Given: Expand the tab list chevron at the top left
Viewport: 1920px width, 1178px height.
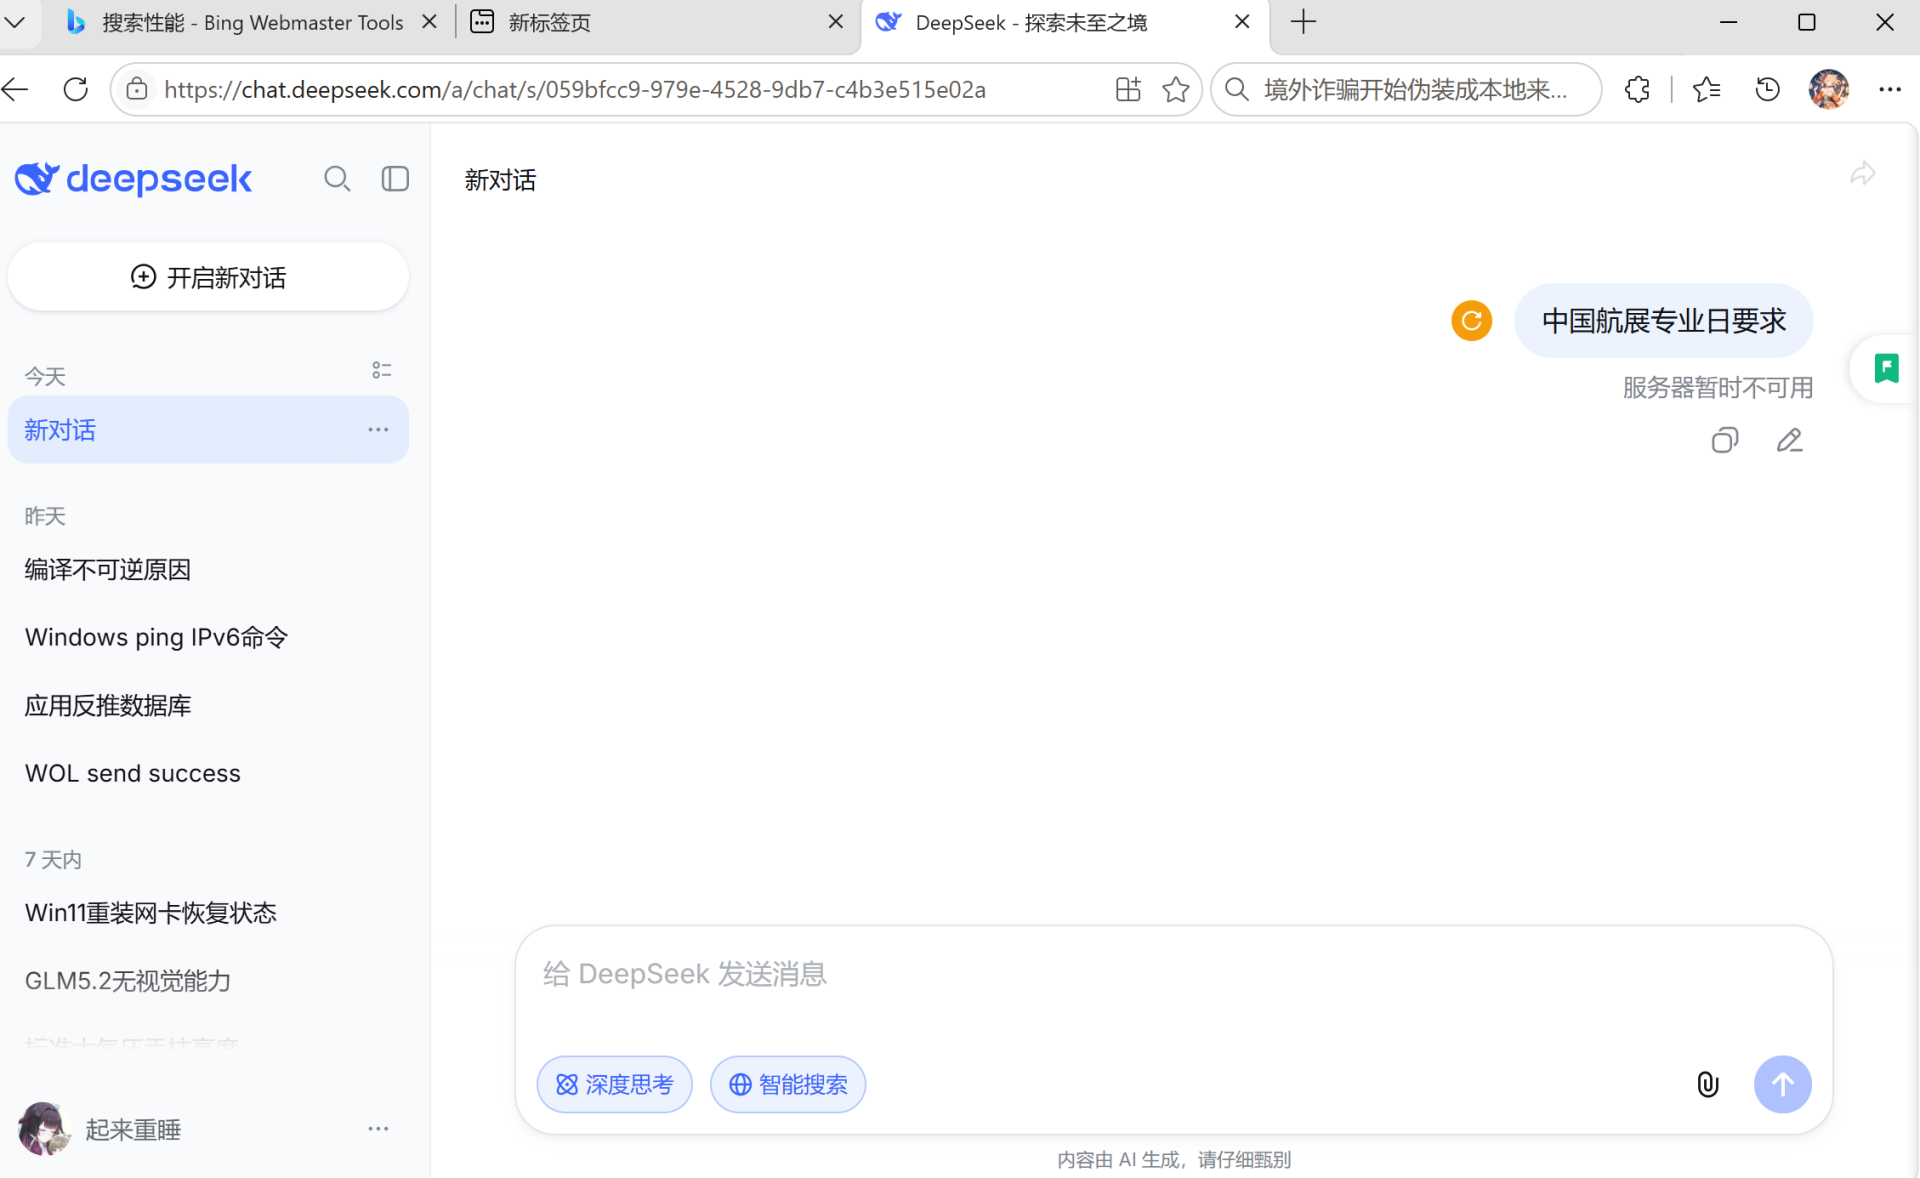Looking at the screenshot, I should click(15, 22).
